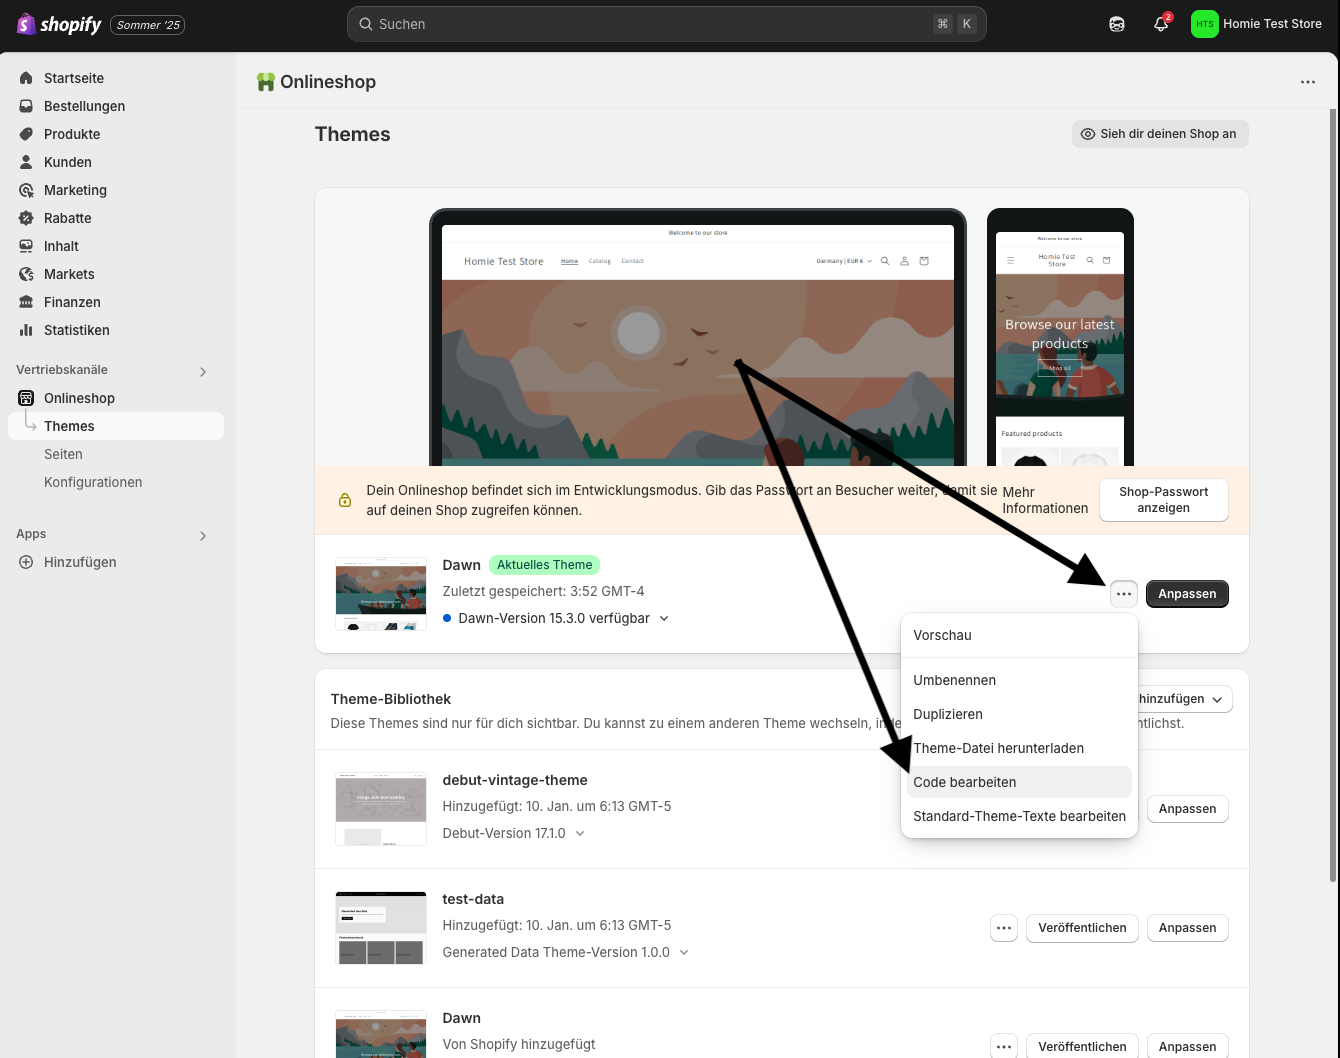Screen dimensions: 1340x1058
Task: Choose Code bearbeiten from the context menu
Action: pos(964,782)
